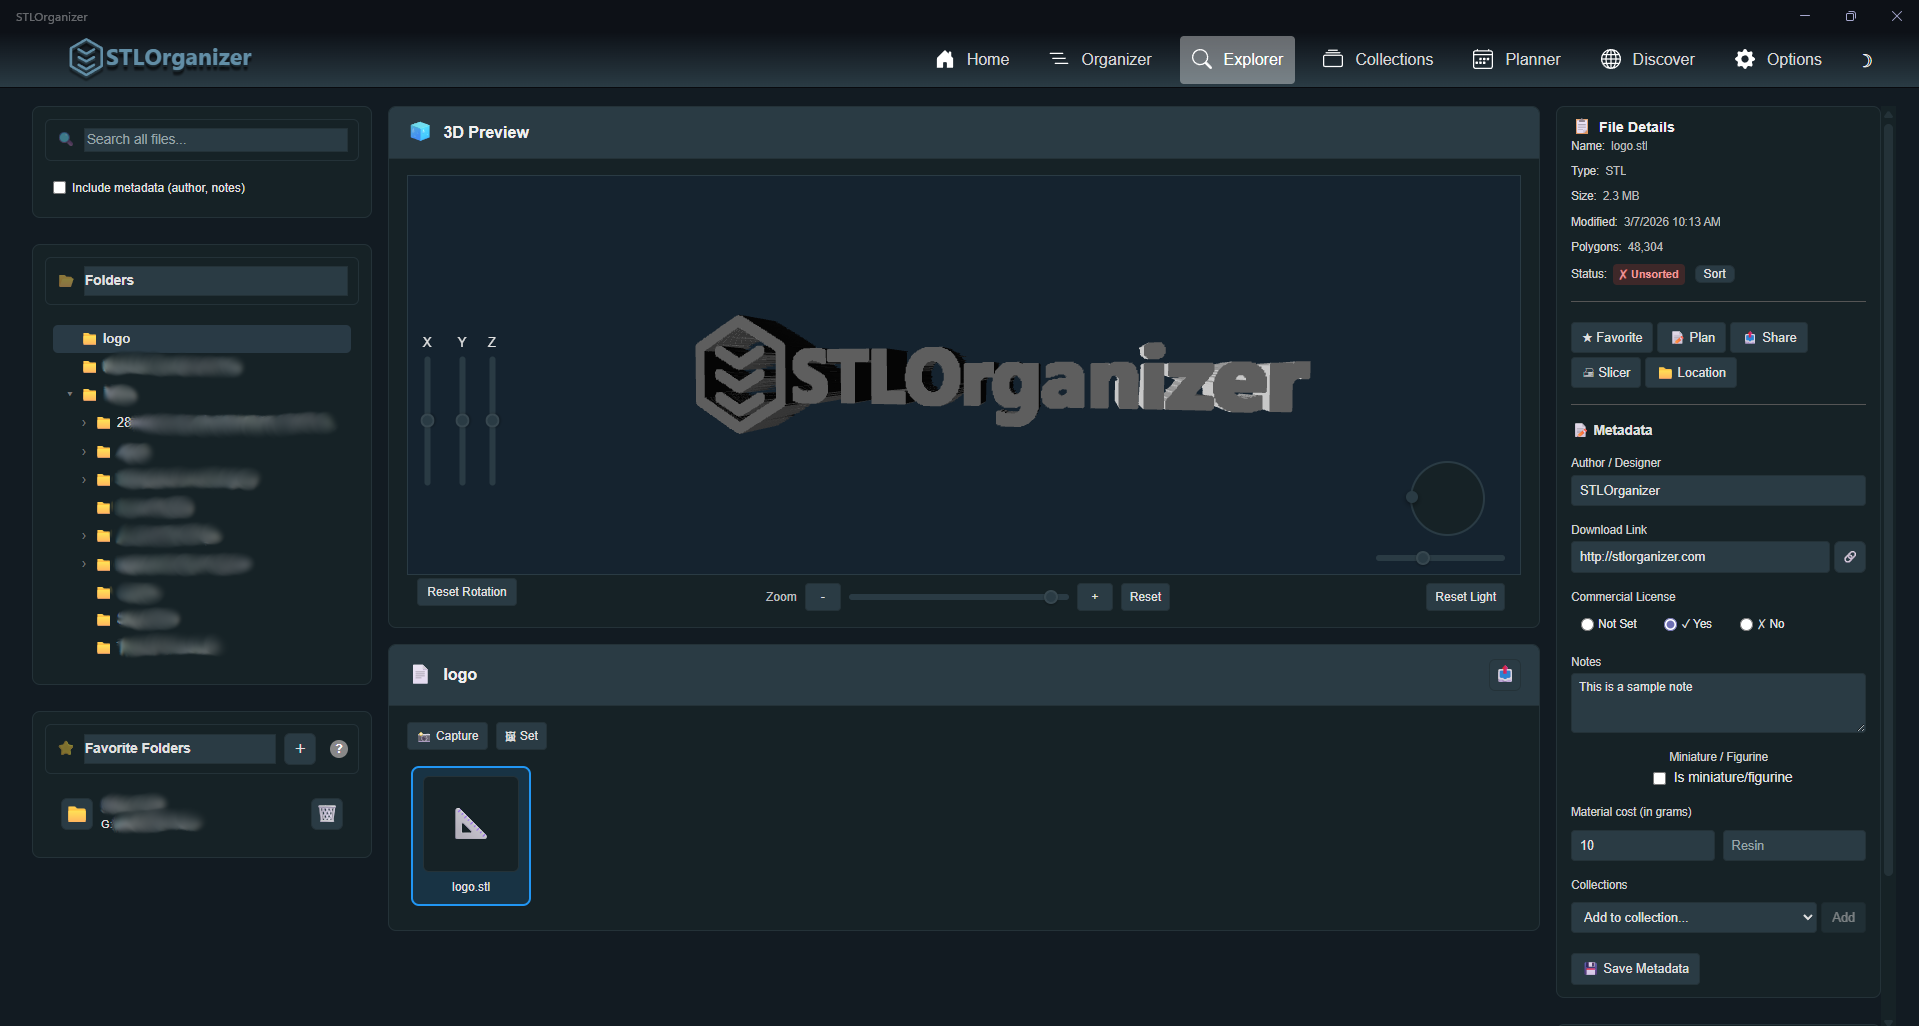The width and height of the screenshot is (1919, 1026).
Task: Open Favorite Folders help question mark
Action: pos(339,749)
